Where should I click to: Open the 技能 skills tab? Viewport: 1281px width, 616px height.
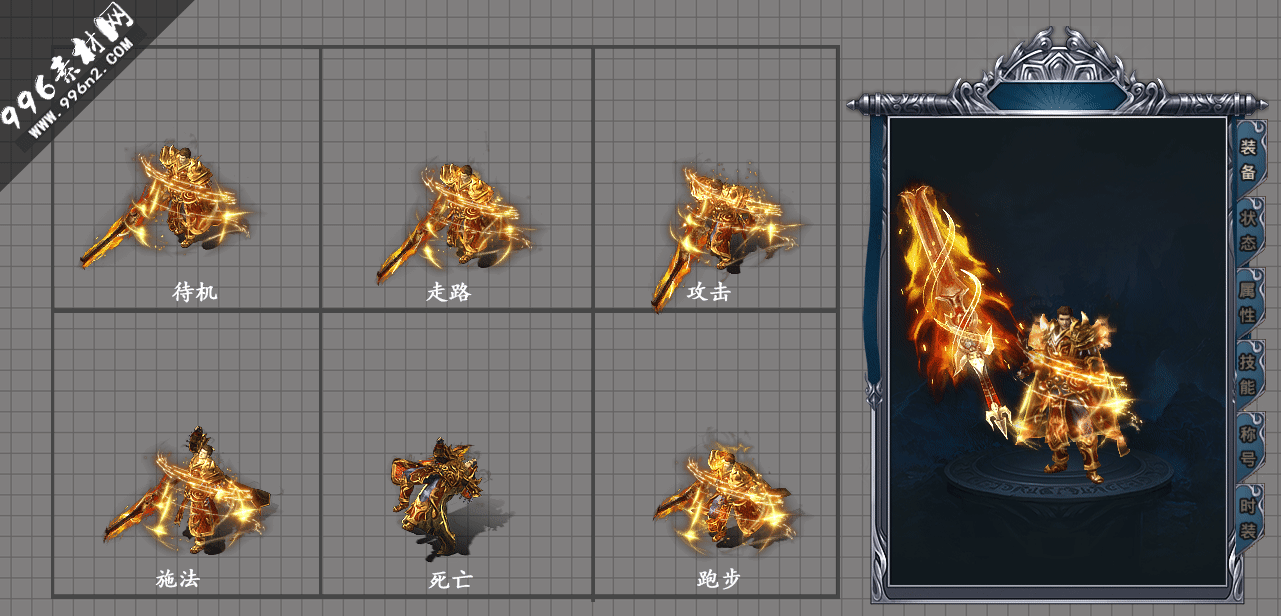pos(1249,373)
